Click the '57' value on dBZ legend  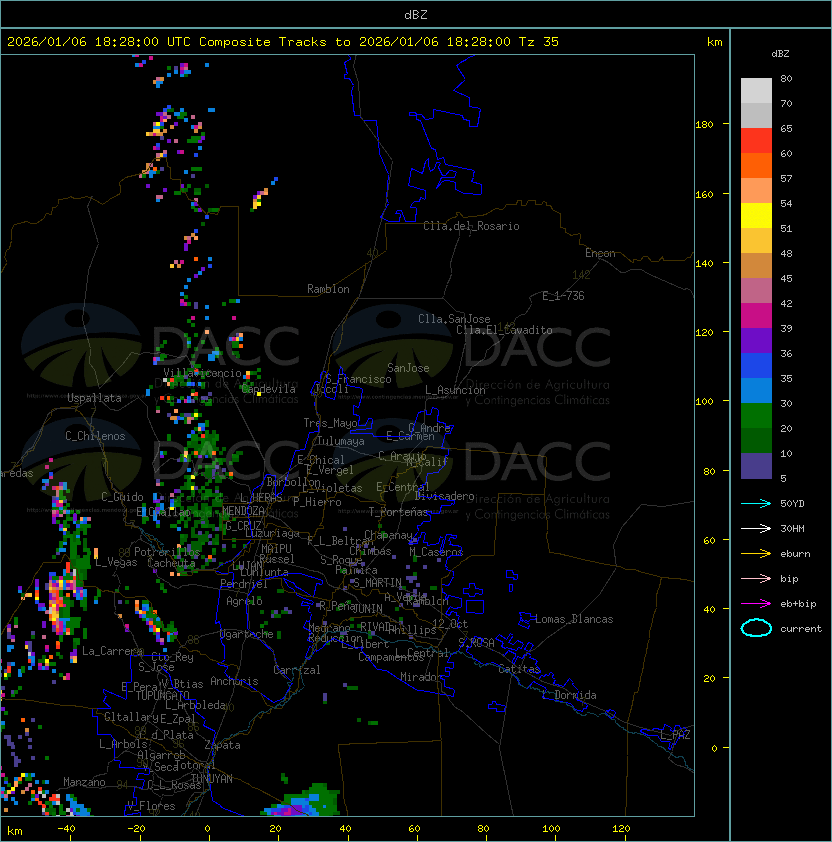point(786,178)
